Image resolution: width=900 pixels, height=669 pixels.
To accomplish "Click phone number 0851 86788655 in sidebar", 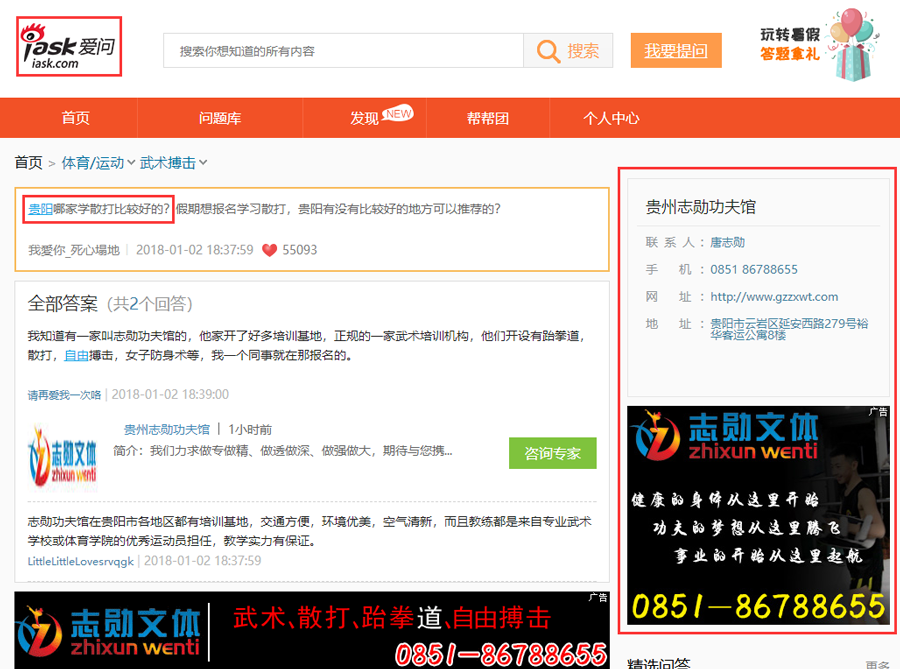I will click(754, 270).
